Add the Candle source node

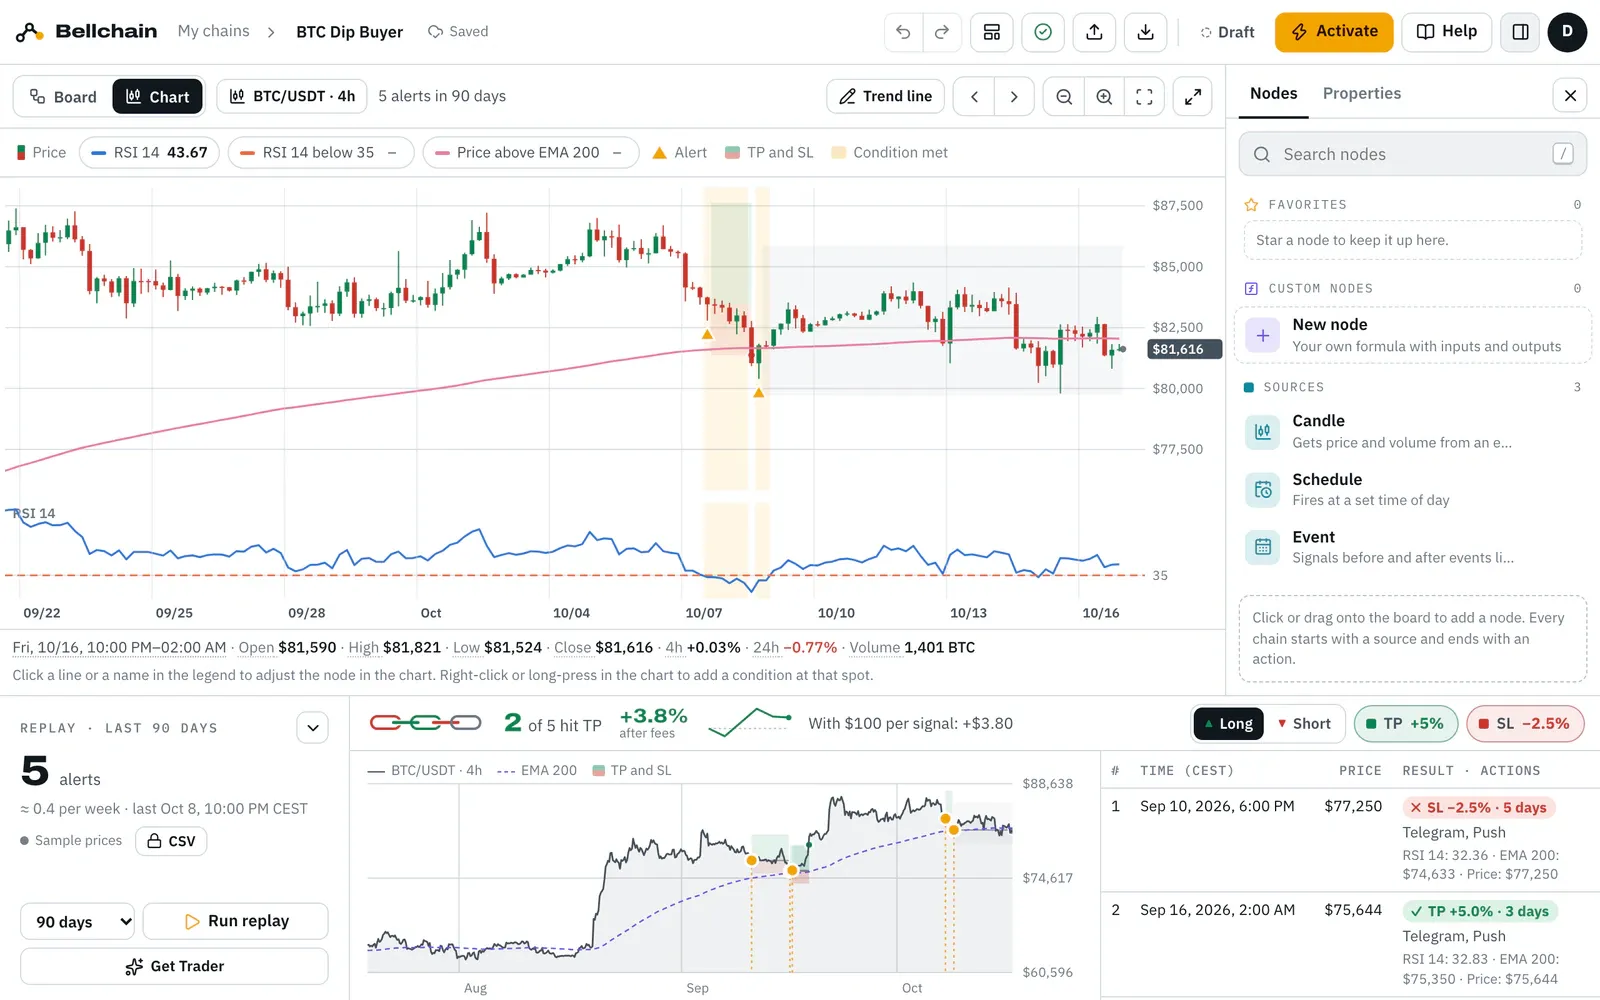(1412, 431)
